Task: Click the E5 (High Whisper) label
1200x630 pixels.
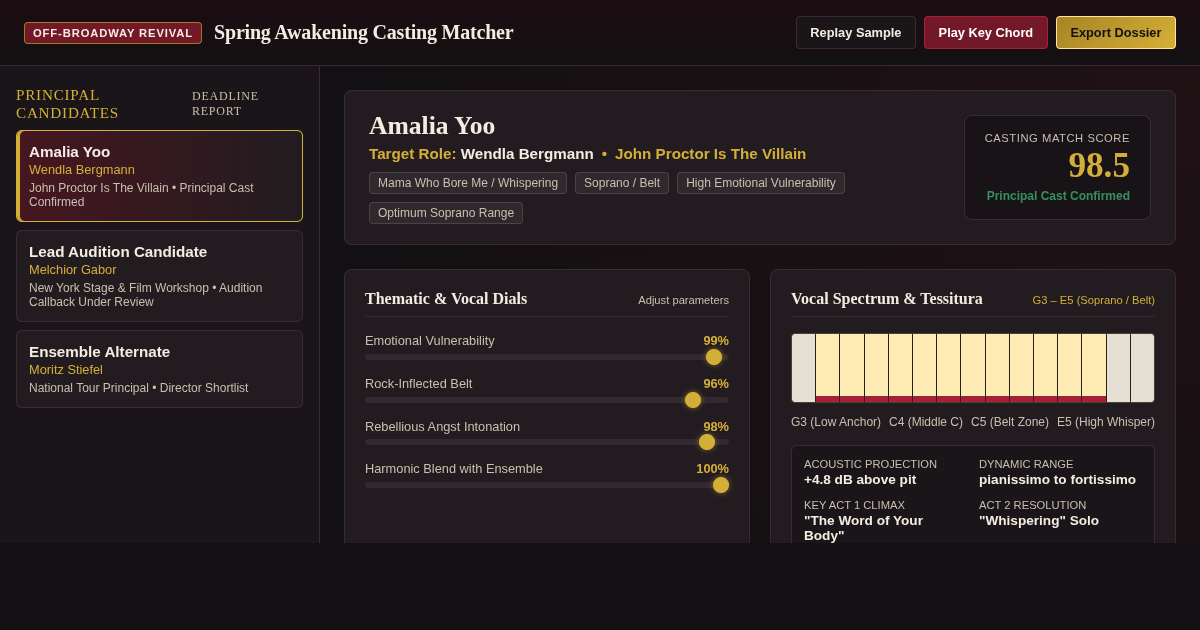Action: (1106, 422)
